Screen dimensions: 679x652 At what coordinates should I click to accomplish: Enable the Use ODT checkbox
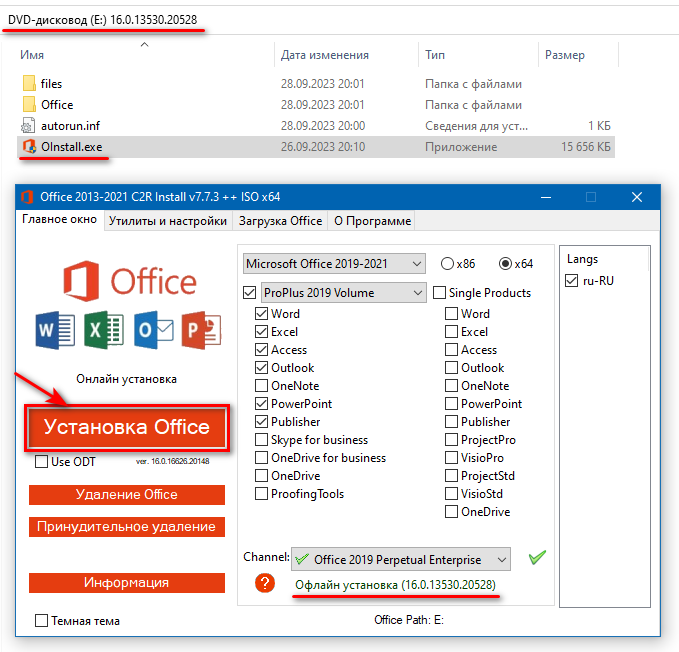(42, 462)
